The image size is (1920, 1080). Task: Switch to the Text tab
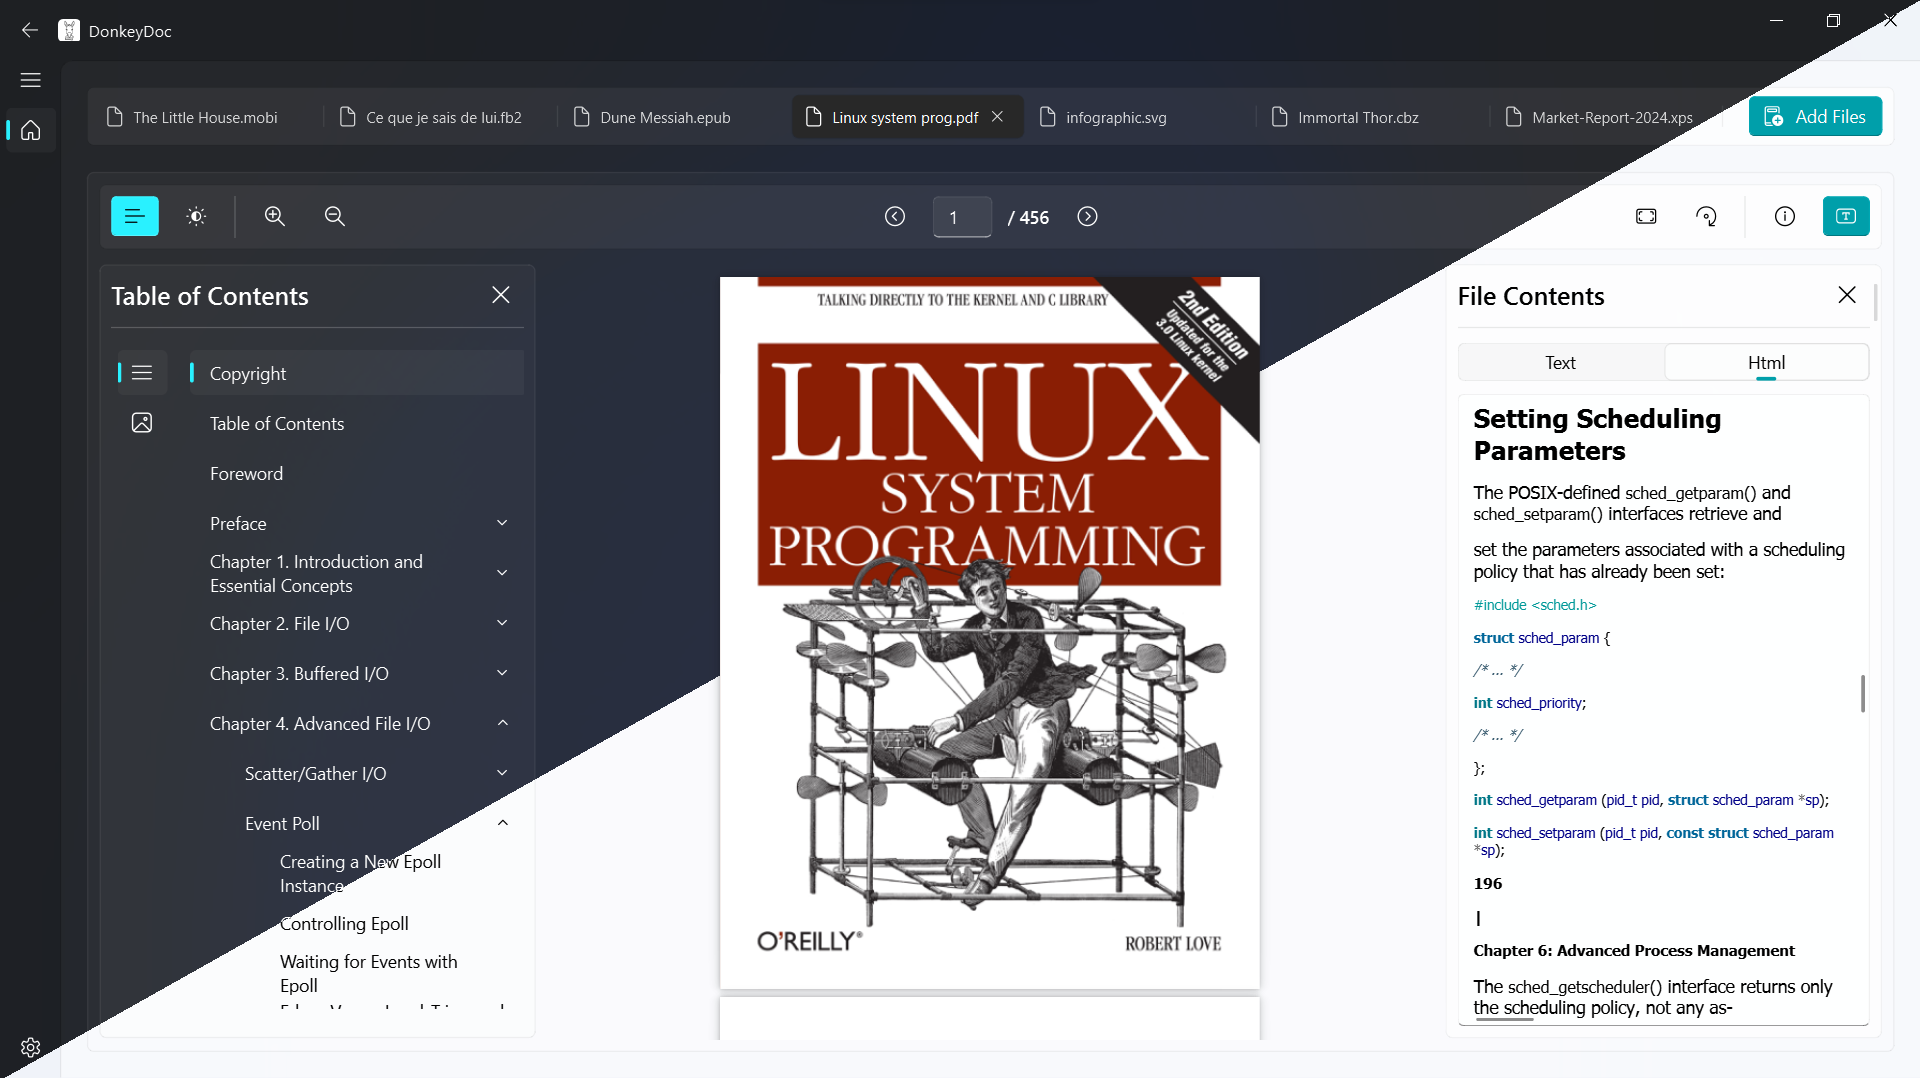pyautogui.click(x=1560, y=363)
